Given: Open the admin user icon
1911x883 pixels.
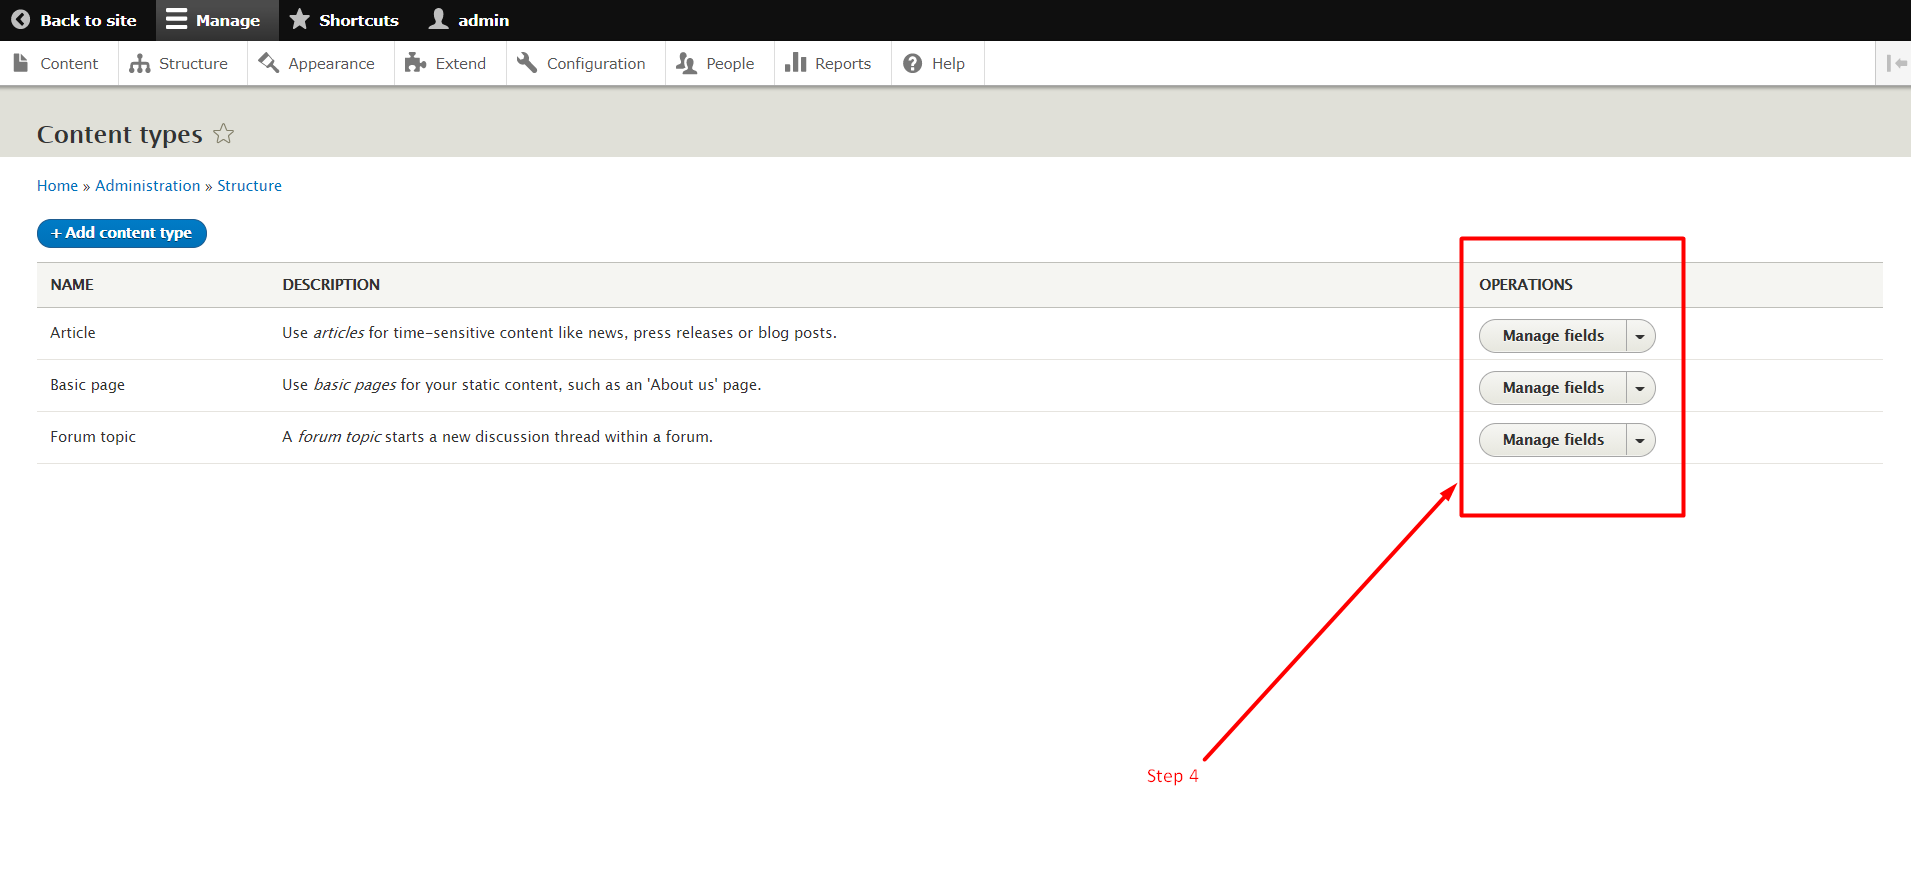Looking at the screenshot, I should pyautogui.click(x=438, y=19).
